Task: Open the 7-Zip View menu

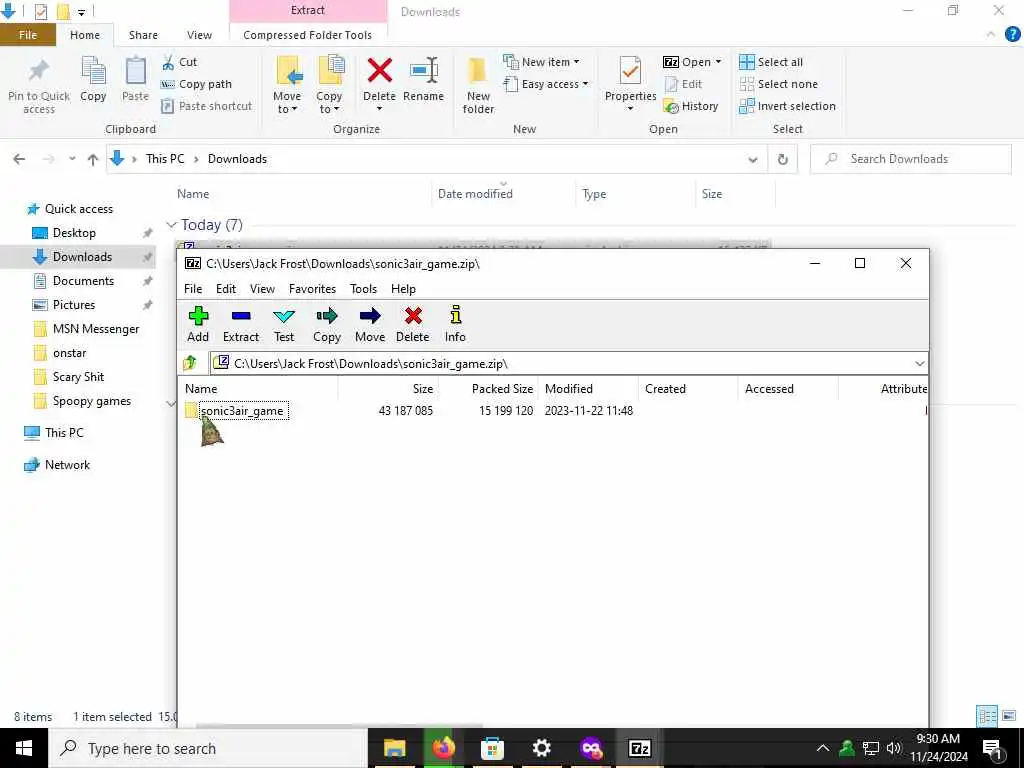Action: pos(263,289)
